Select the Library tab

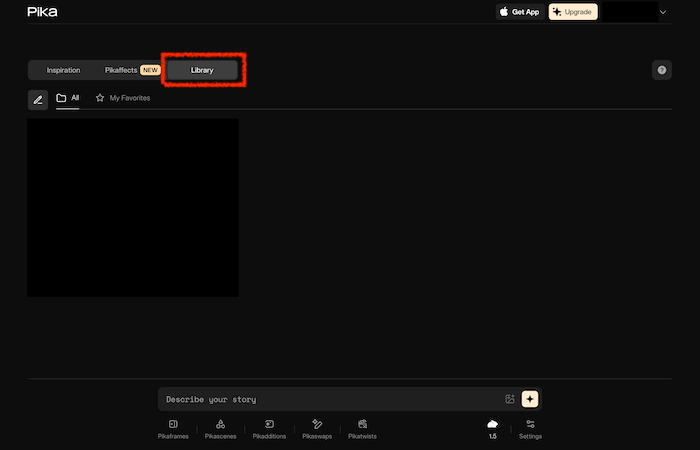pyautogui.click(x=202, y=70)
